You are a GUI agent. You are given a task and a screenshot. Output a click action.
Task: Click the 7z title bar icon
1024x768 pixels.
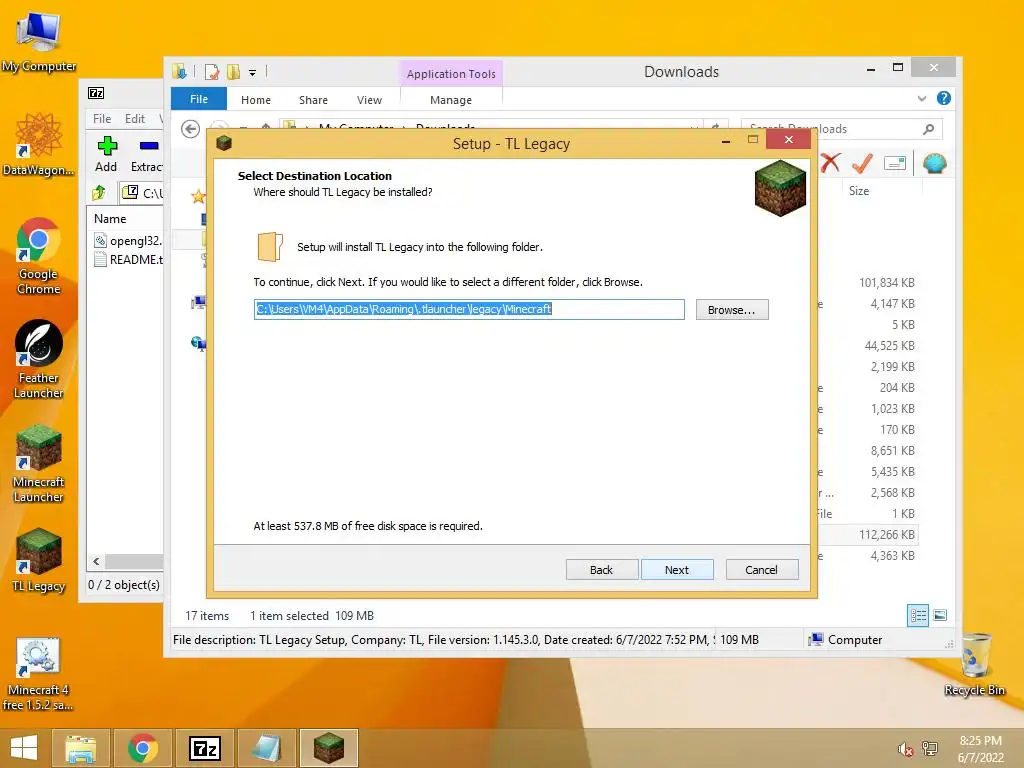(x=96, y=93)
